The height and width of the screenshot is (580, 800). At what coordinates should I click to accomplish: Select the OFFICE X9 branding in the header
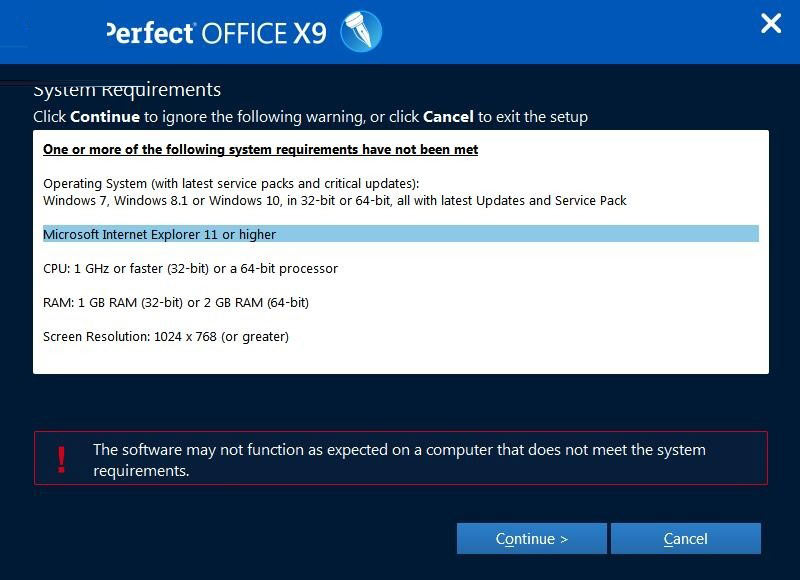(263, 31)
